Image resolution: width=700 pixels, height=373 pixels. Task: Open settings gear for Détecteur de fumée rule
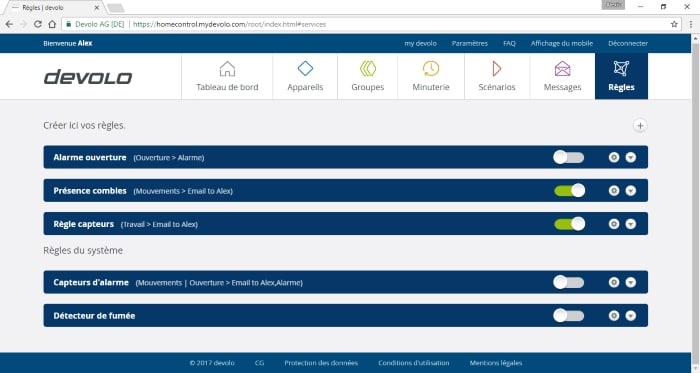coord(614,315)
